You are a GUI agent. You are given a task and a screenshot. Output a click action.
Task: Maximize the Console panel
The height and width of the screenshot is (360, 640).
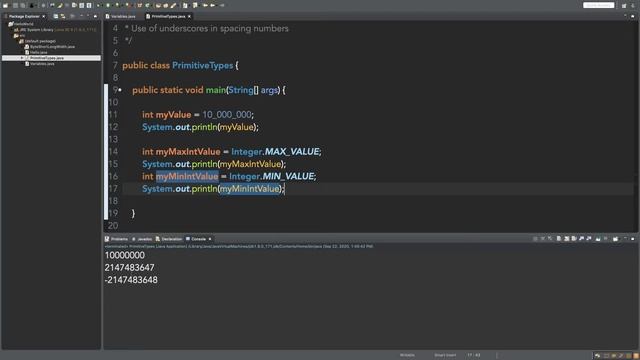pos(633,238)
